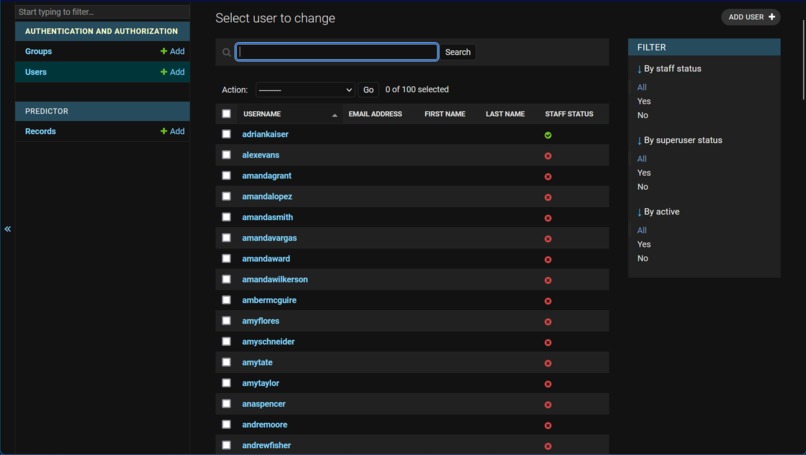Click the plus icon on Add User button
The height and width of the screenshot is (455, 806).
click(x=772, y=17)
